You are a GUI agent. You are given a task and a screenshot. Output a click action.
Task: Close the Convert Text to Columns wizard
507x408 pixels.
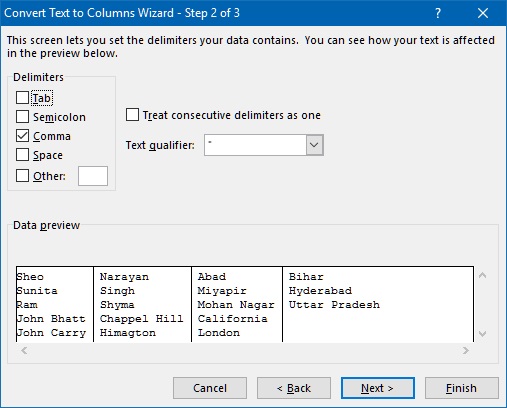tap(483, 13)
